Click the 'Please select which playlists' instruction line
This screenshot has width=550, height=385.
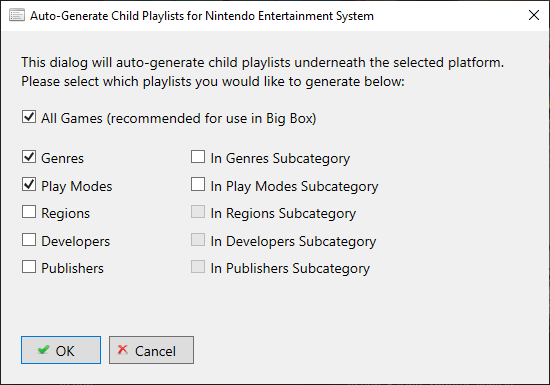coord(213,81)
